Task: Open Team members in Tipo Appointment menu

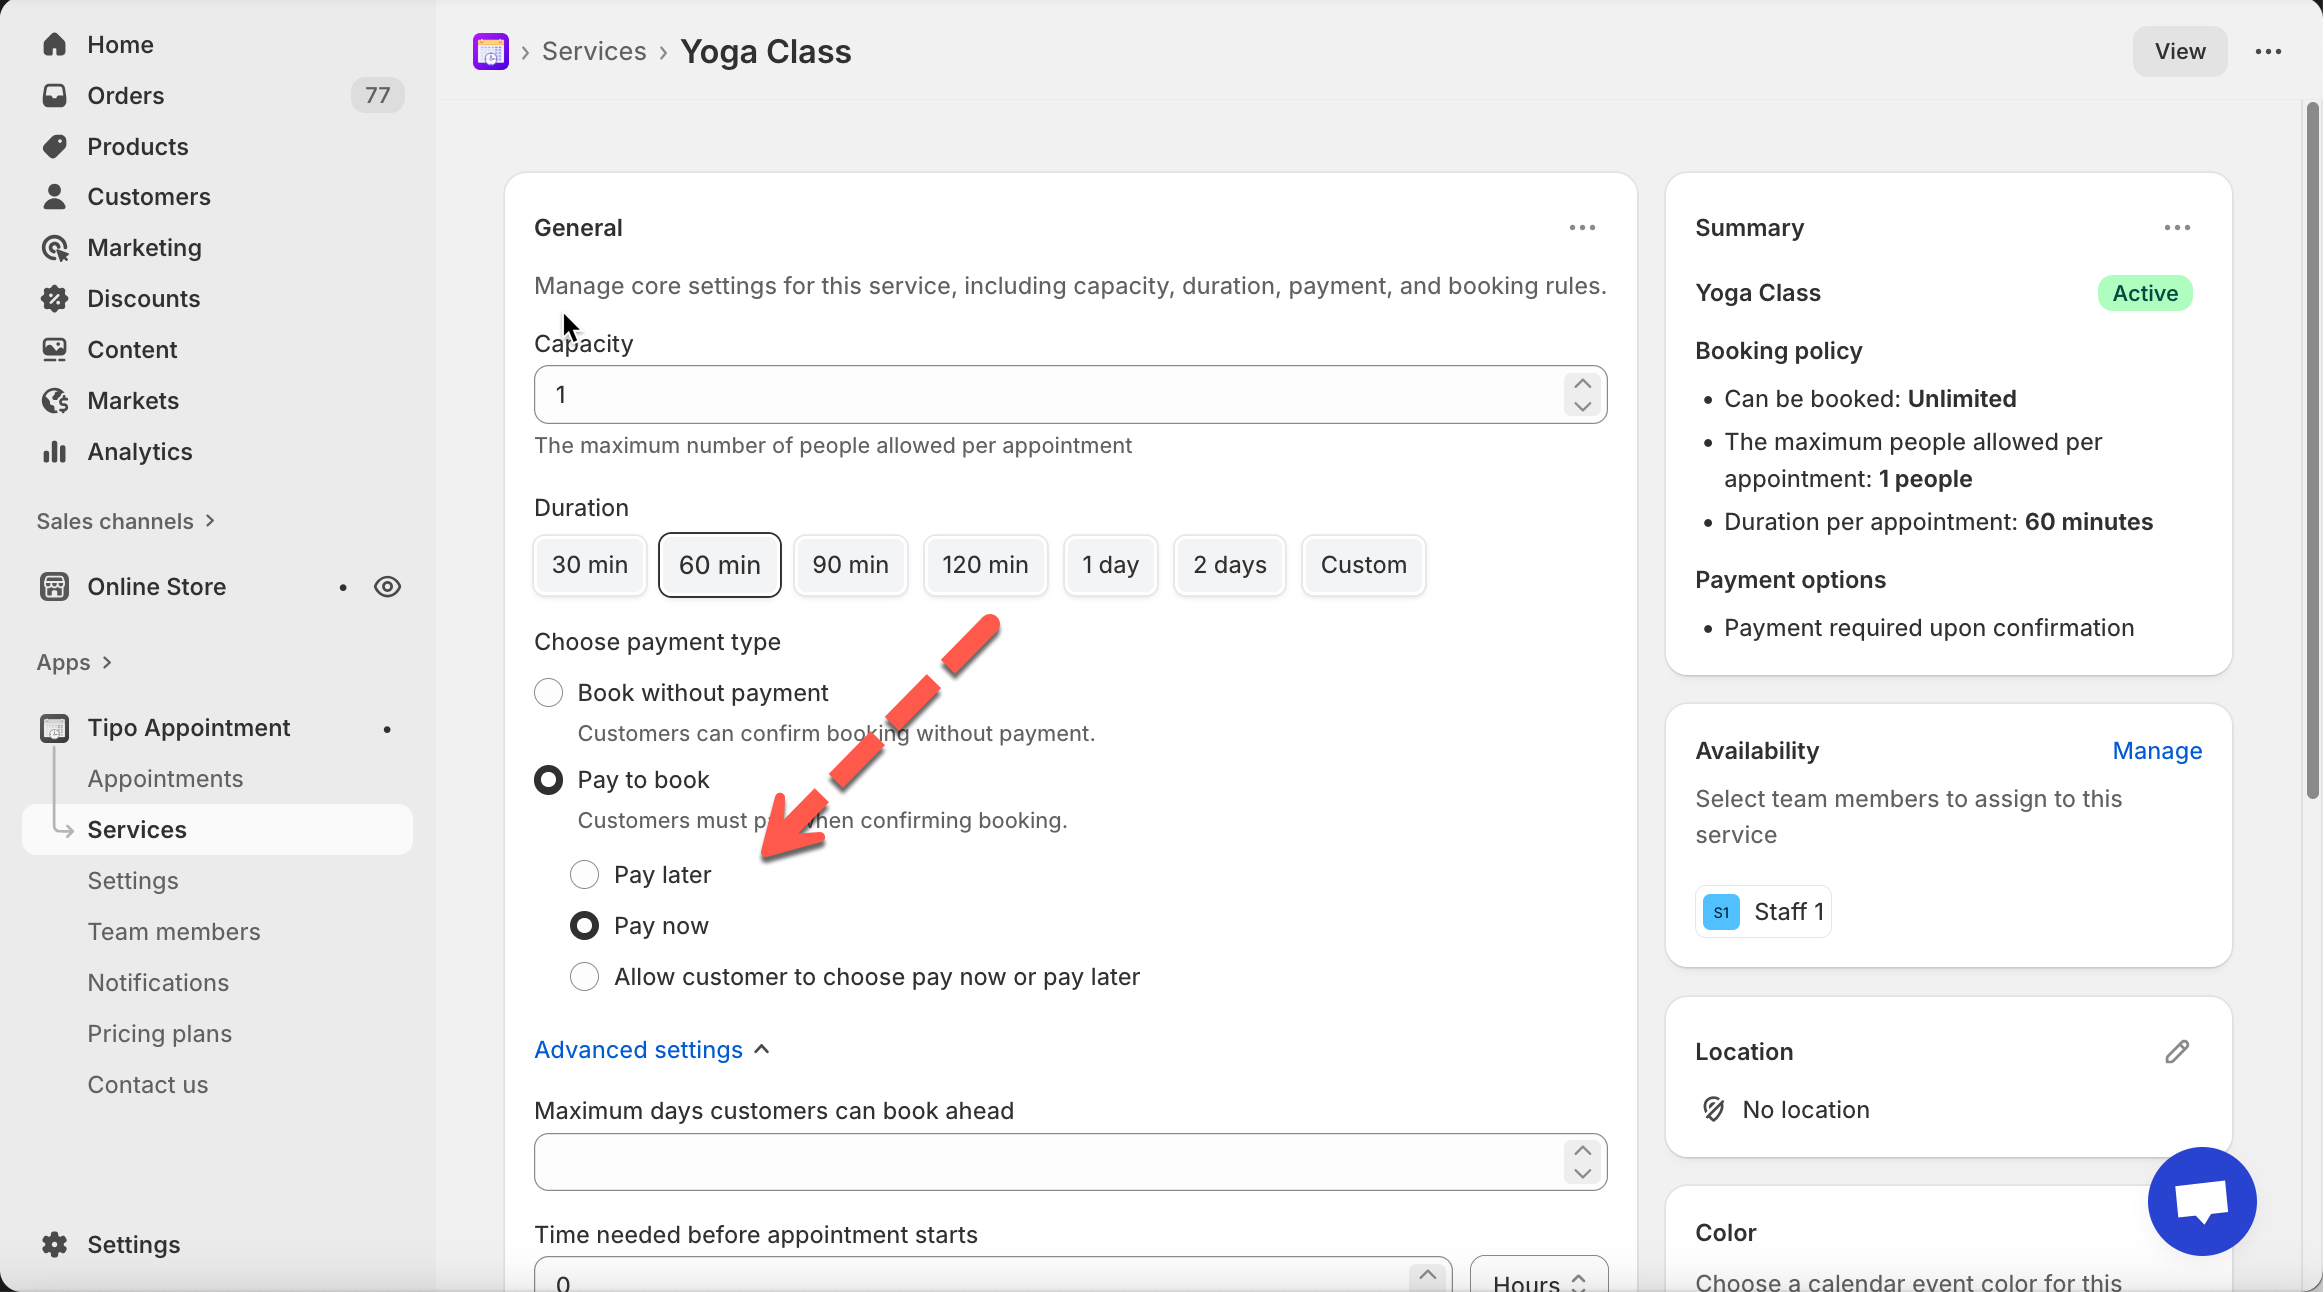Action: tap(174, 932)
